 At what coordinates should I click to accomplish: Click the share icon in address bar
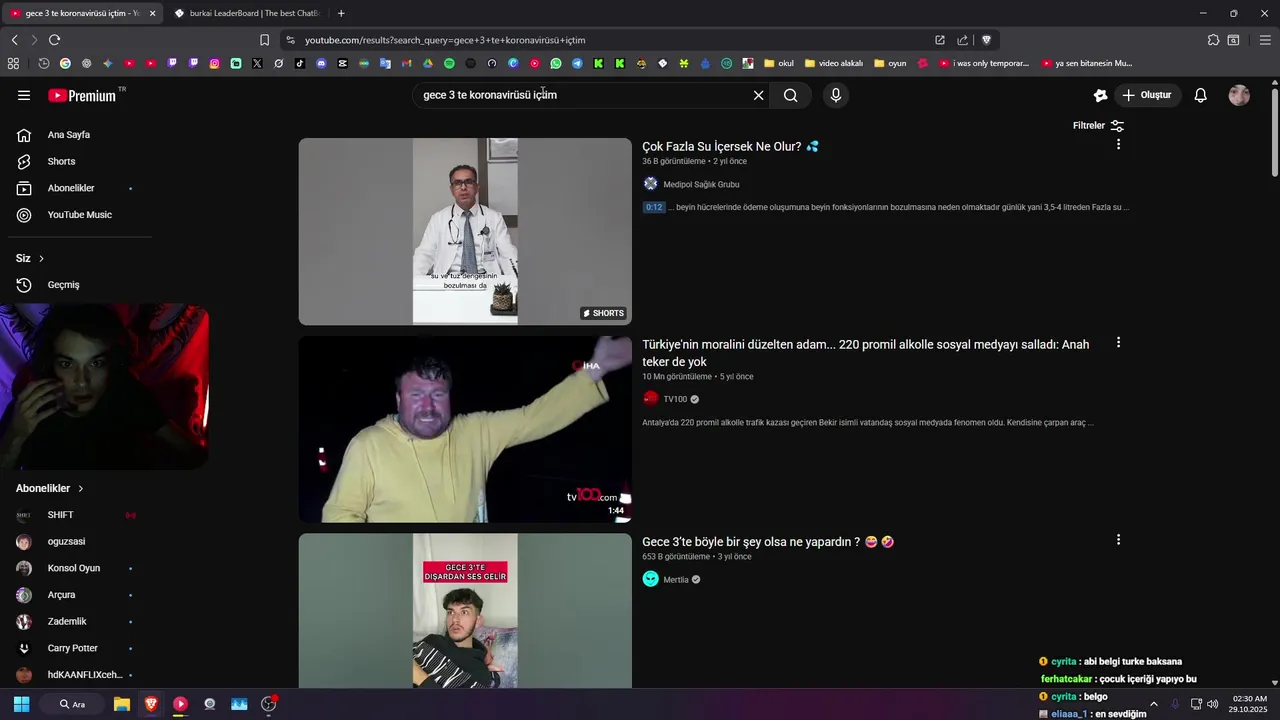962,40
